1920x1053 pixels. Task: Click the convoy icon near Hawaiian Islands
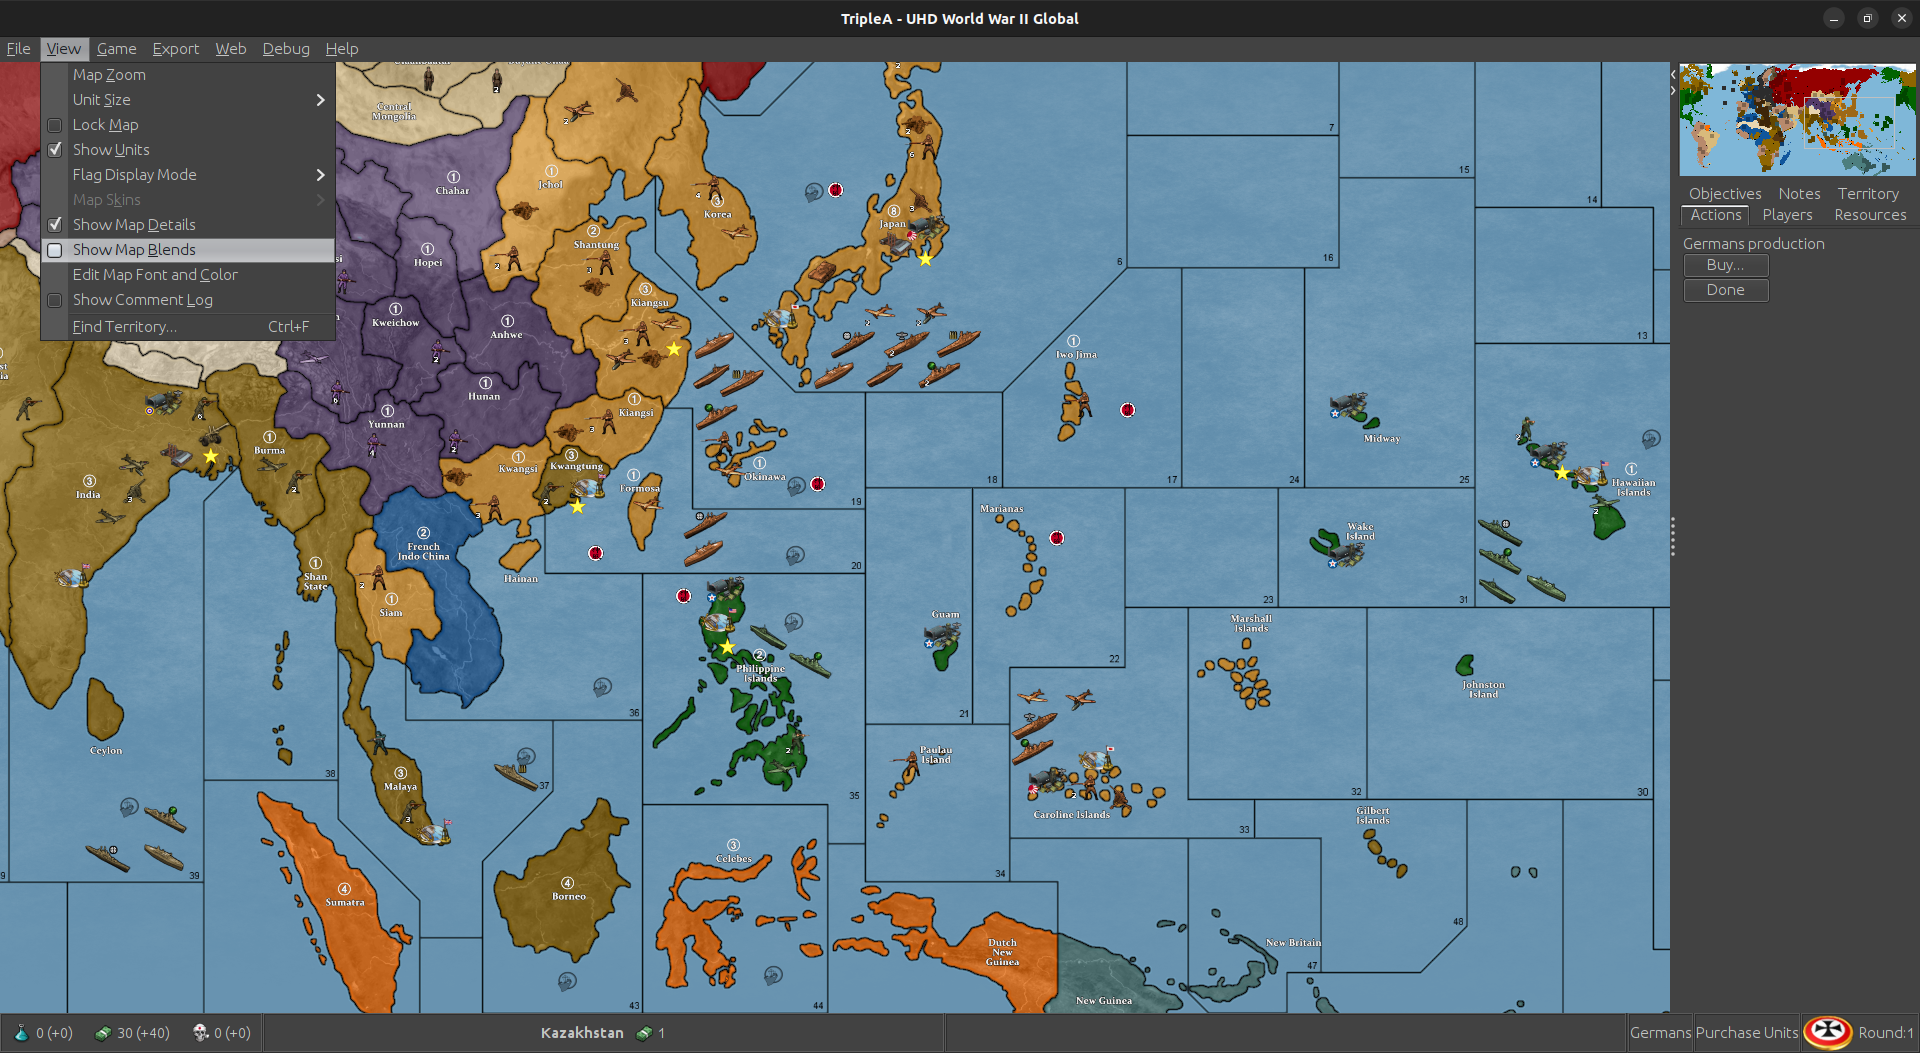pos(1651,438)
